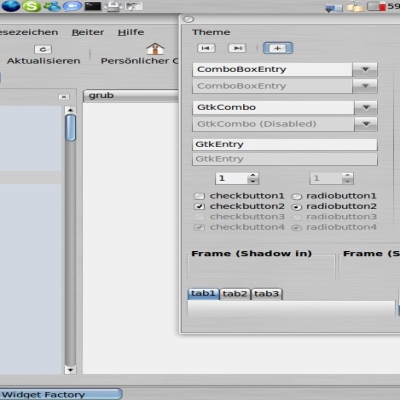The height and width of the screenshot is (400, 400).
Task: Open the video chat bubble icon
Action: click(x=72, y=6)
